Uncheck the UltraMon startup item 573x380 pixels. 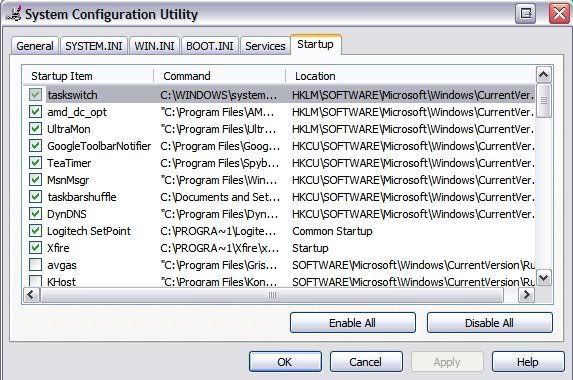pos(35,129)
